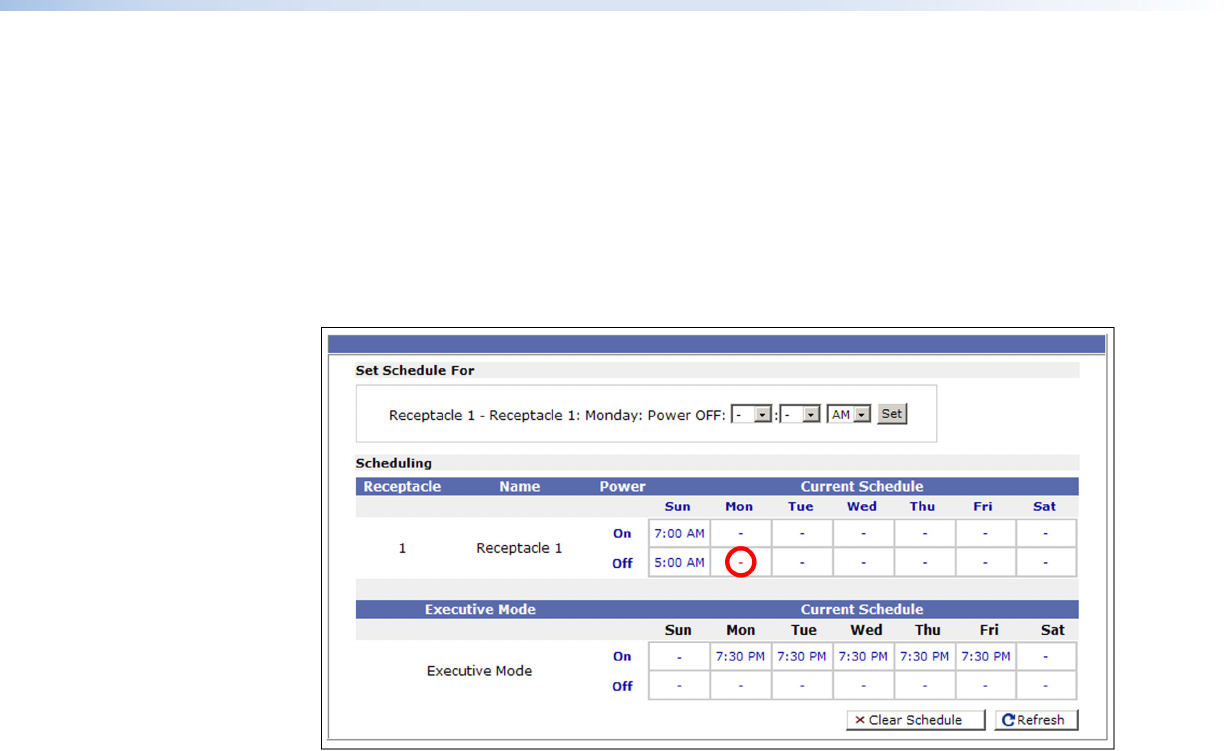This screenshot has width=1224, height=751.
Task: Click the Clear Schedule button
Action: (914, 720)
